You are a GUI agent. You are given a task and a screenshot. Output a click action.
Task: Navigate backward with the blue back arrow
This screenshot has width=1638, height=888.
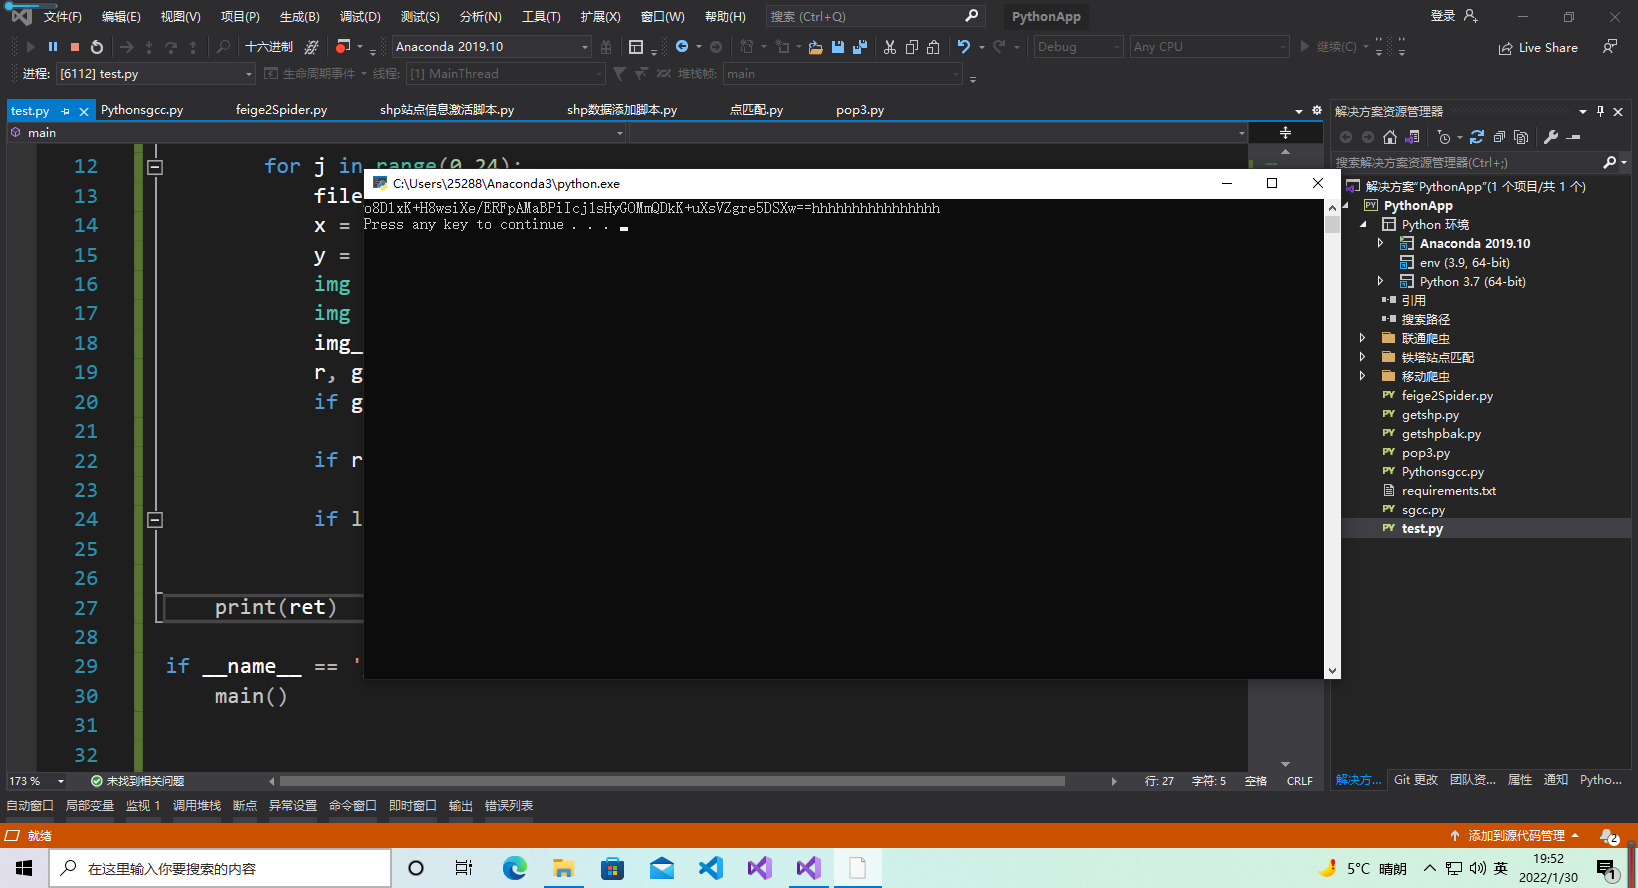682,47
